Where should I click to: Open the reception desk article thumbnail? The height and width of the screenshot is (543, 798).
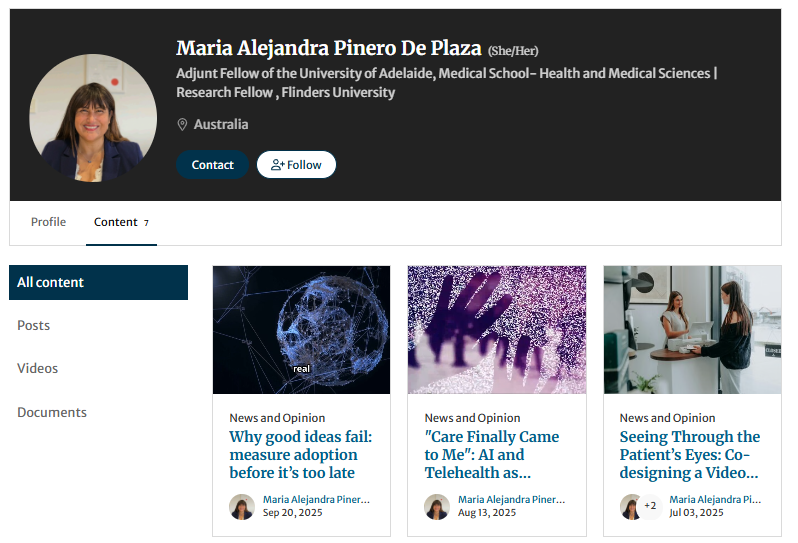click(x=692, y=329)
